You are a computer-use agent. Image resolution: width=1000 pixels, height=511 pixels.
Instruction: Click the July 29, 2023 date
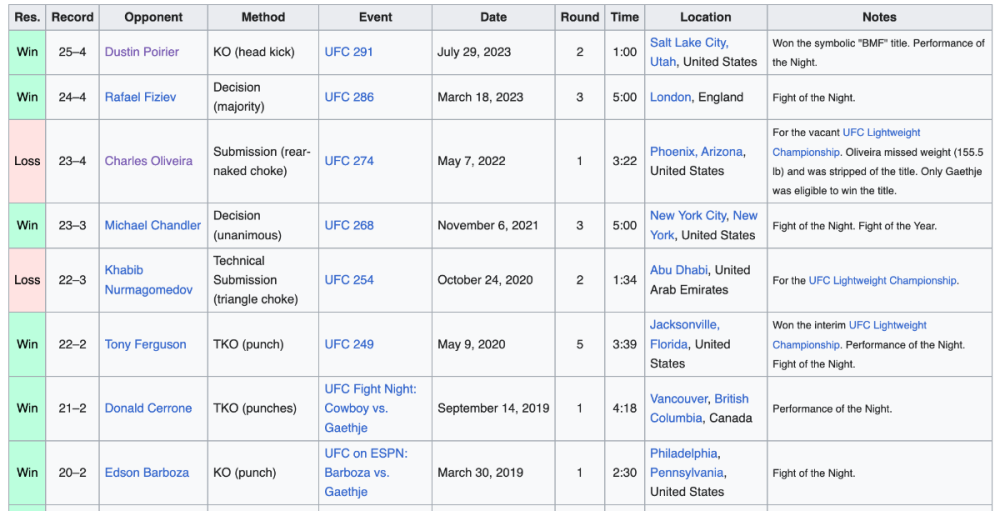tap(474, 52)
